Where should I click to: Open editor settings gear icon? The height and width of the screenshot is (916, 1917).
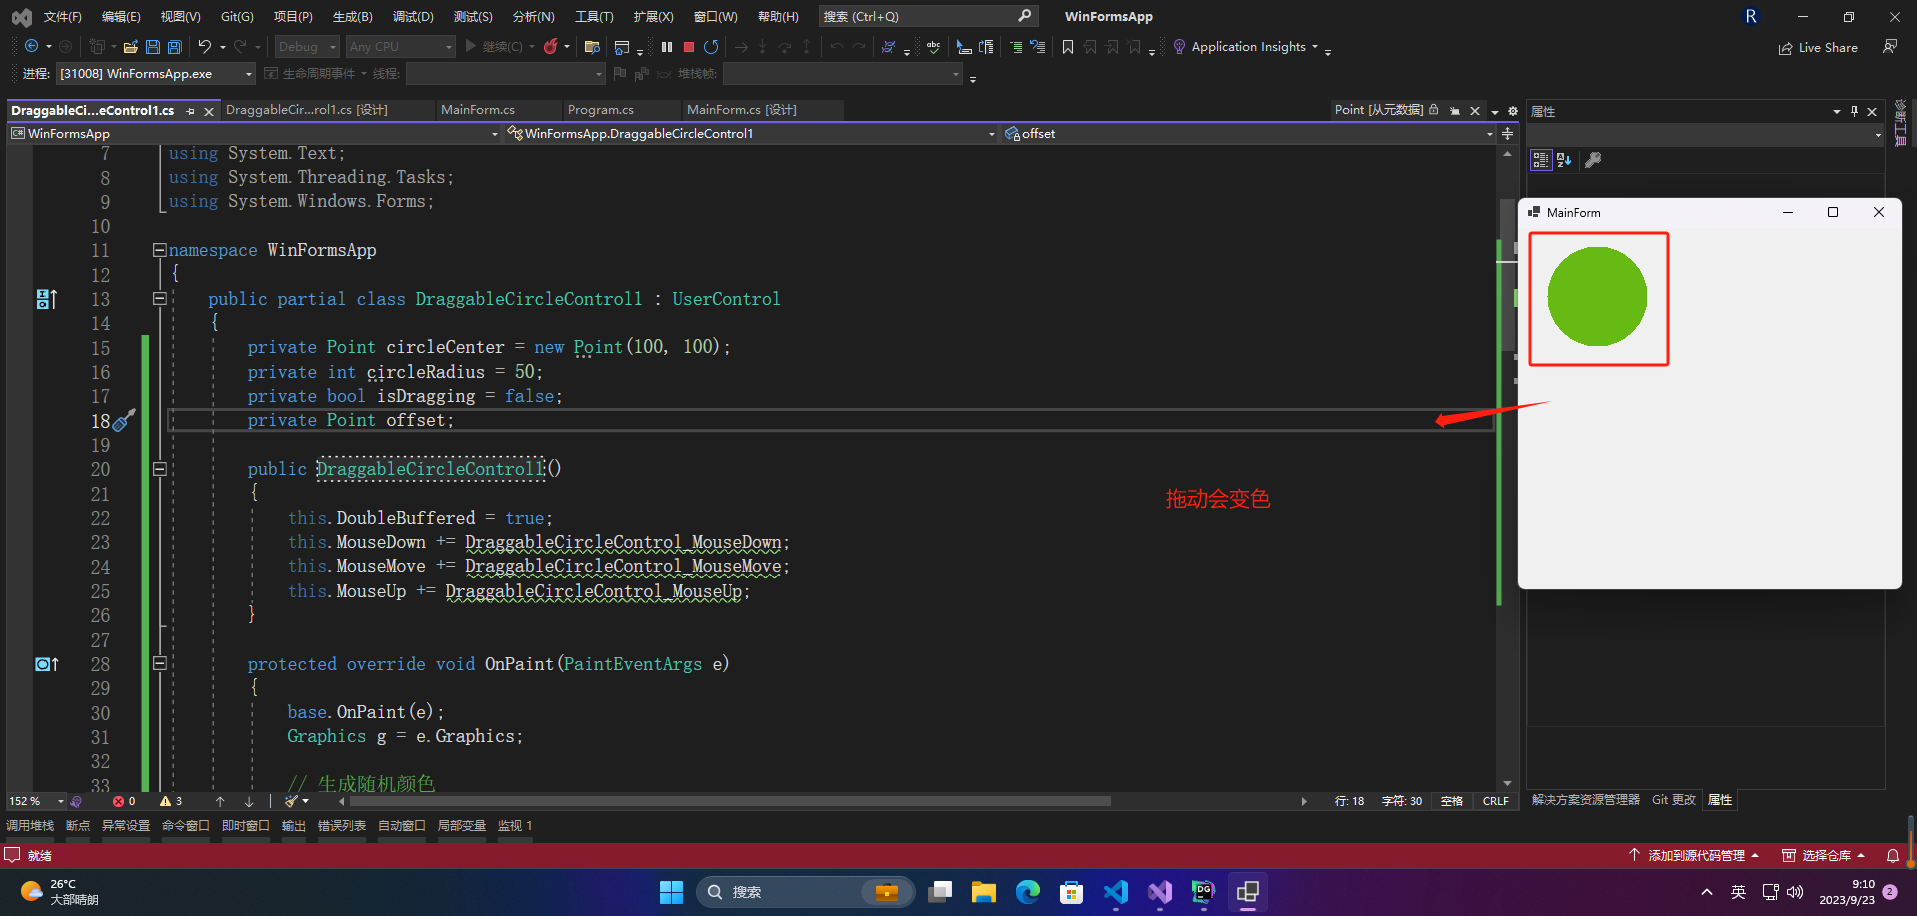tap(1513, 111)
